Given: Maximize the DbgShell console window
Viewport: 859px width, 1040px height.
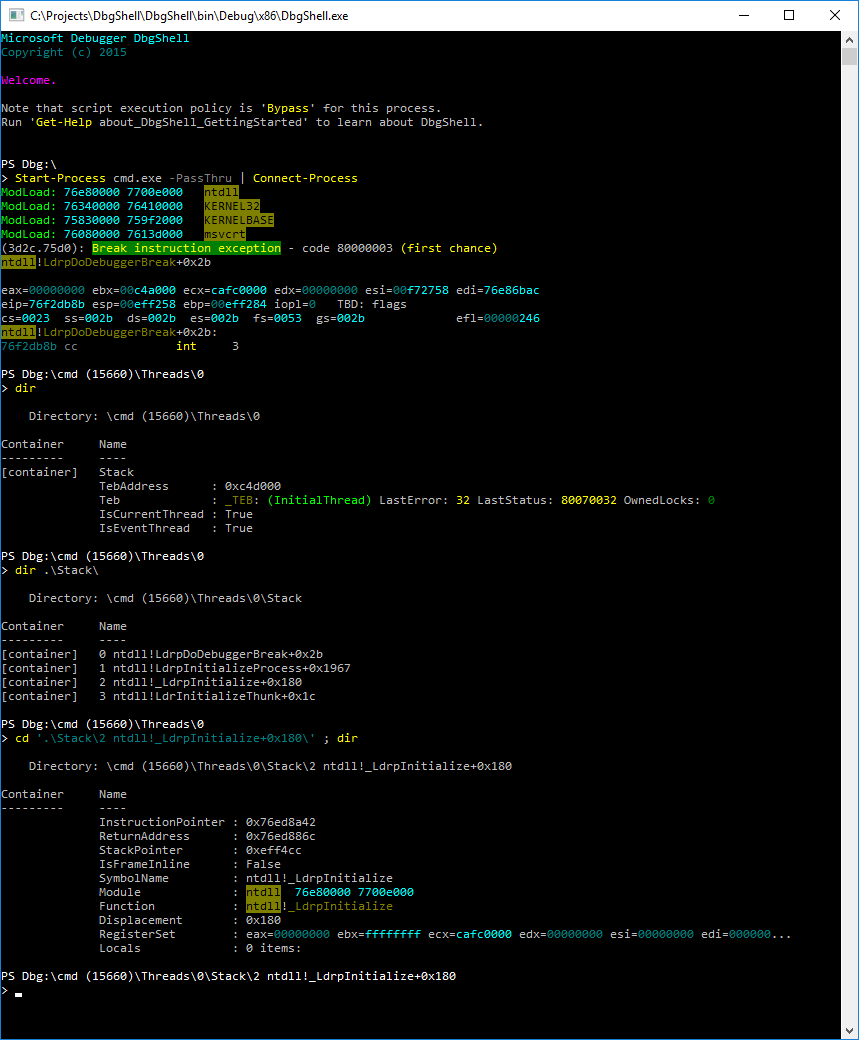Looking at the screenshot, I should (789, 15).
